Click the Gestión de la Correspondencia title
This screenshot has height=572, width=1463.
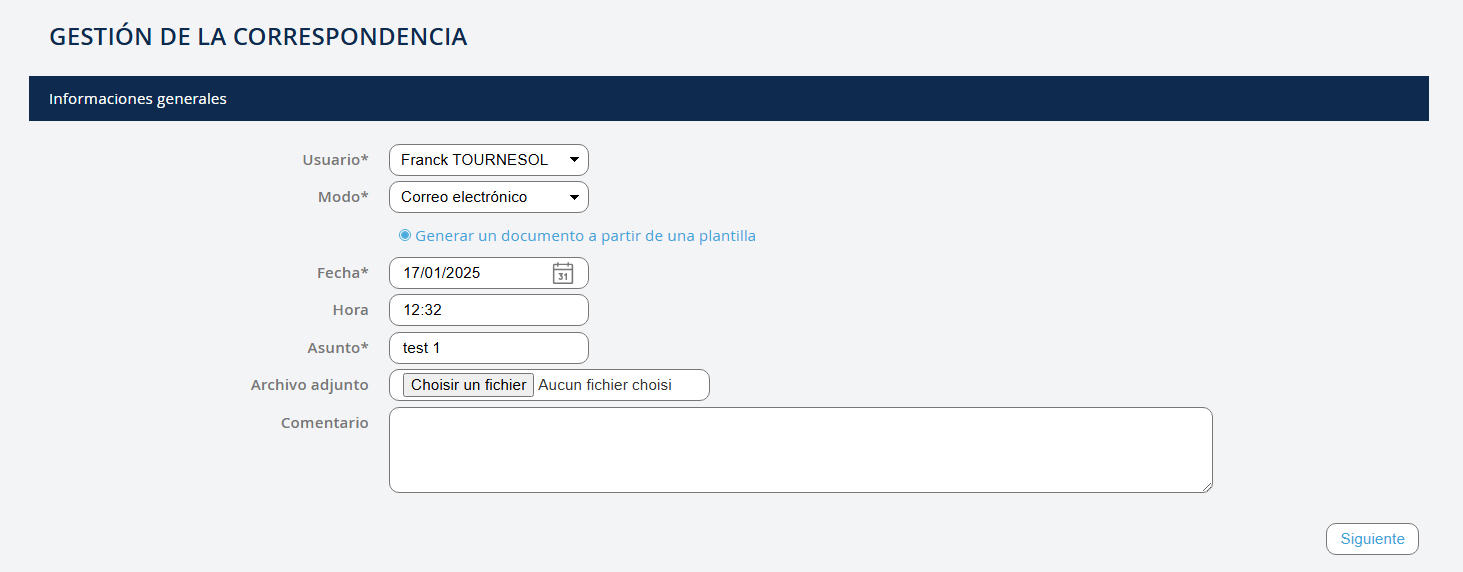pos(258,37)
